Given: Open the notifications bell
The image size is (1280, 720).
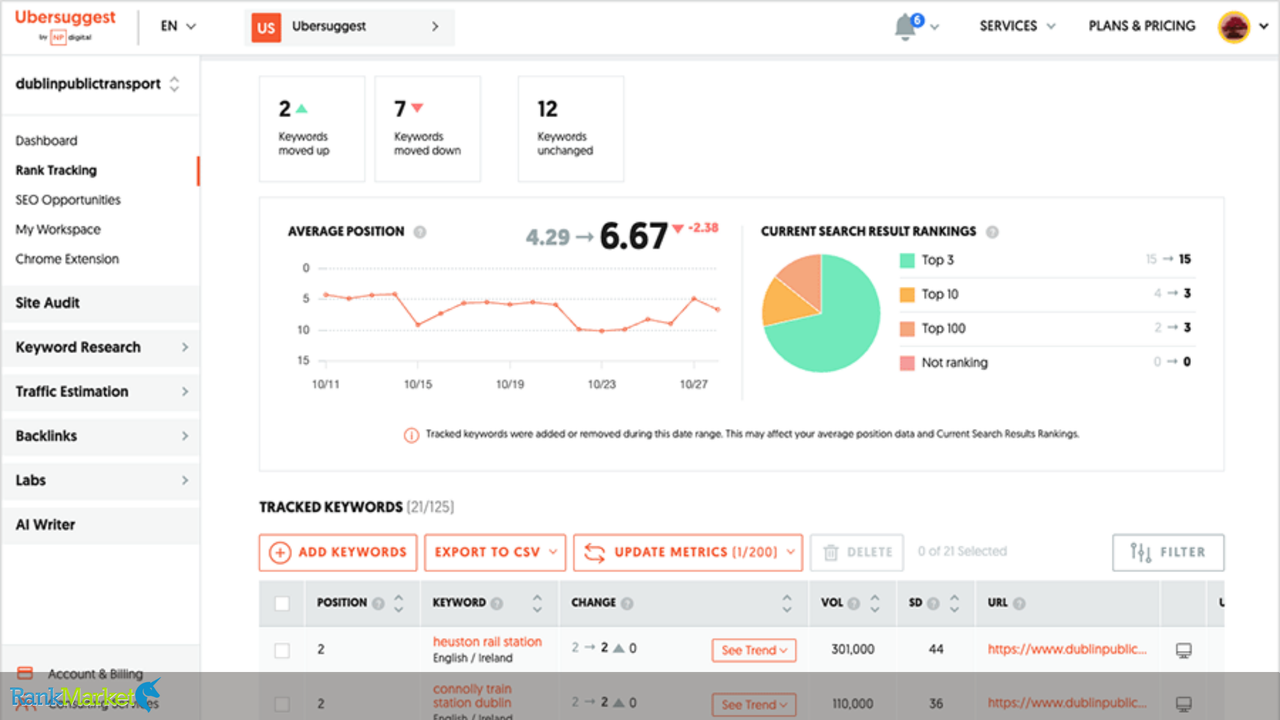Looking at the screenshot, I should [906, 27].
